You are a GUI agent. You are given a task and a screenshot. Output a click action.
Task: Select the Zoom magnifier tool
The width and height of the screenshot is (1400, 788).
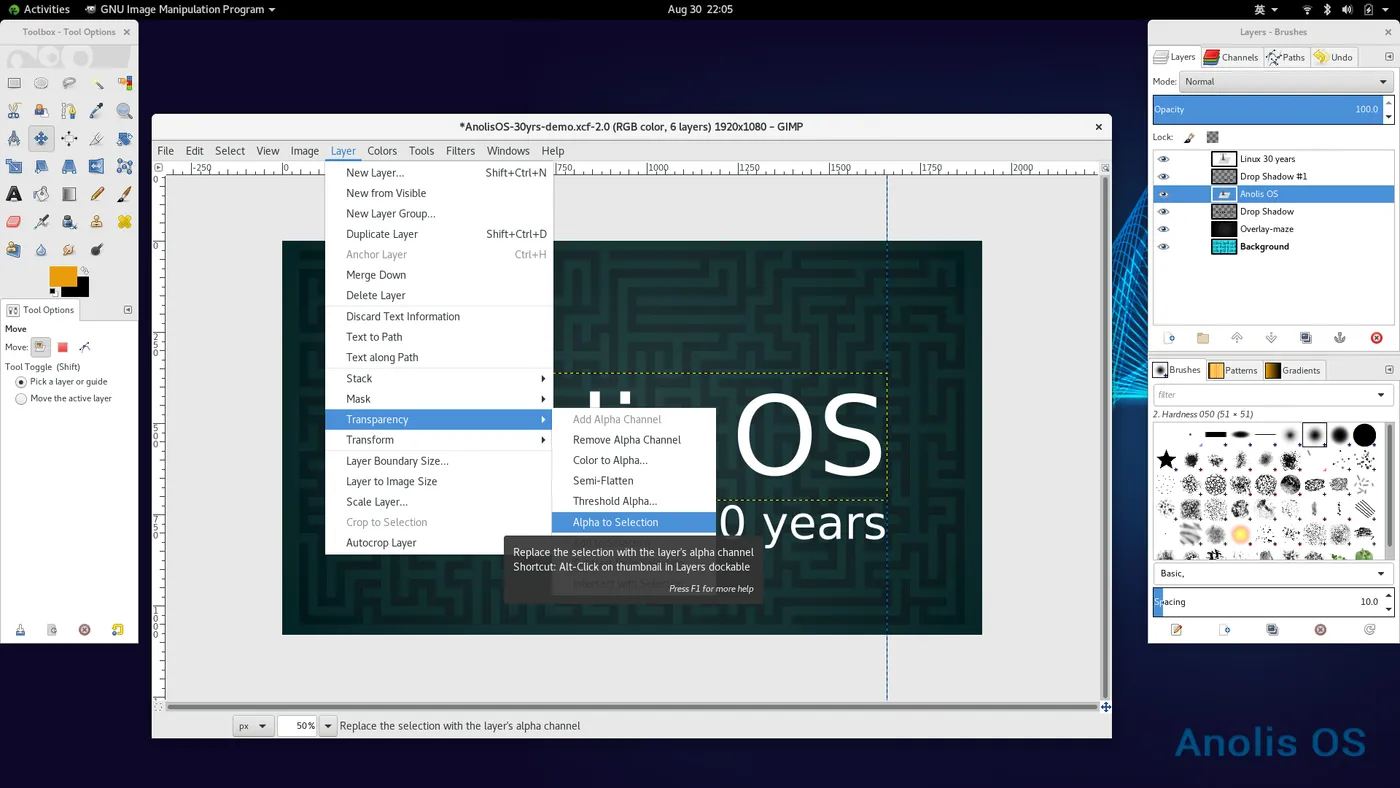pyautogui.click(x=124, y=111)
